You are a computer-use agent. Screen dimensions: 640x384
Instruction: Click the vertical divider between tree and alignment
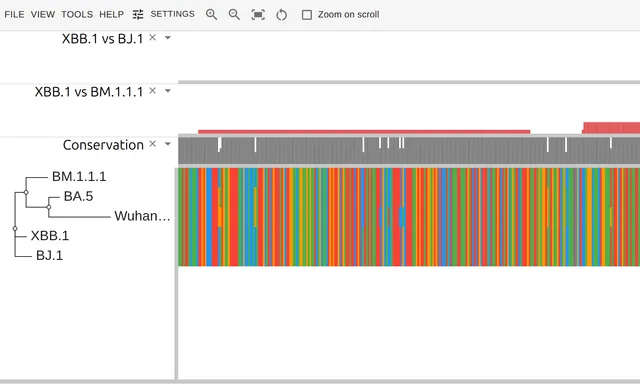click(x=176, y=273)
